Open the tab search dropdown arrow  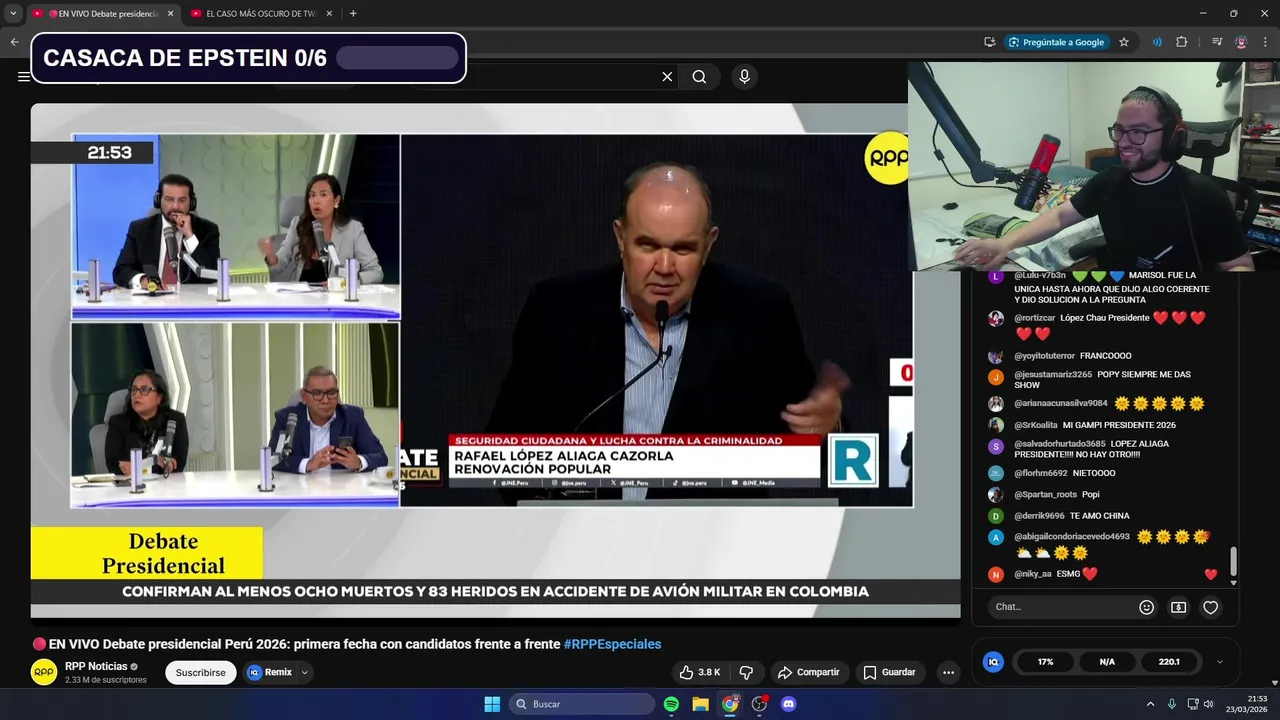click(13, 13)
